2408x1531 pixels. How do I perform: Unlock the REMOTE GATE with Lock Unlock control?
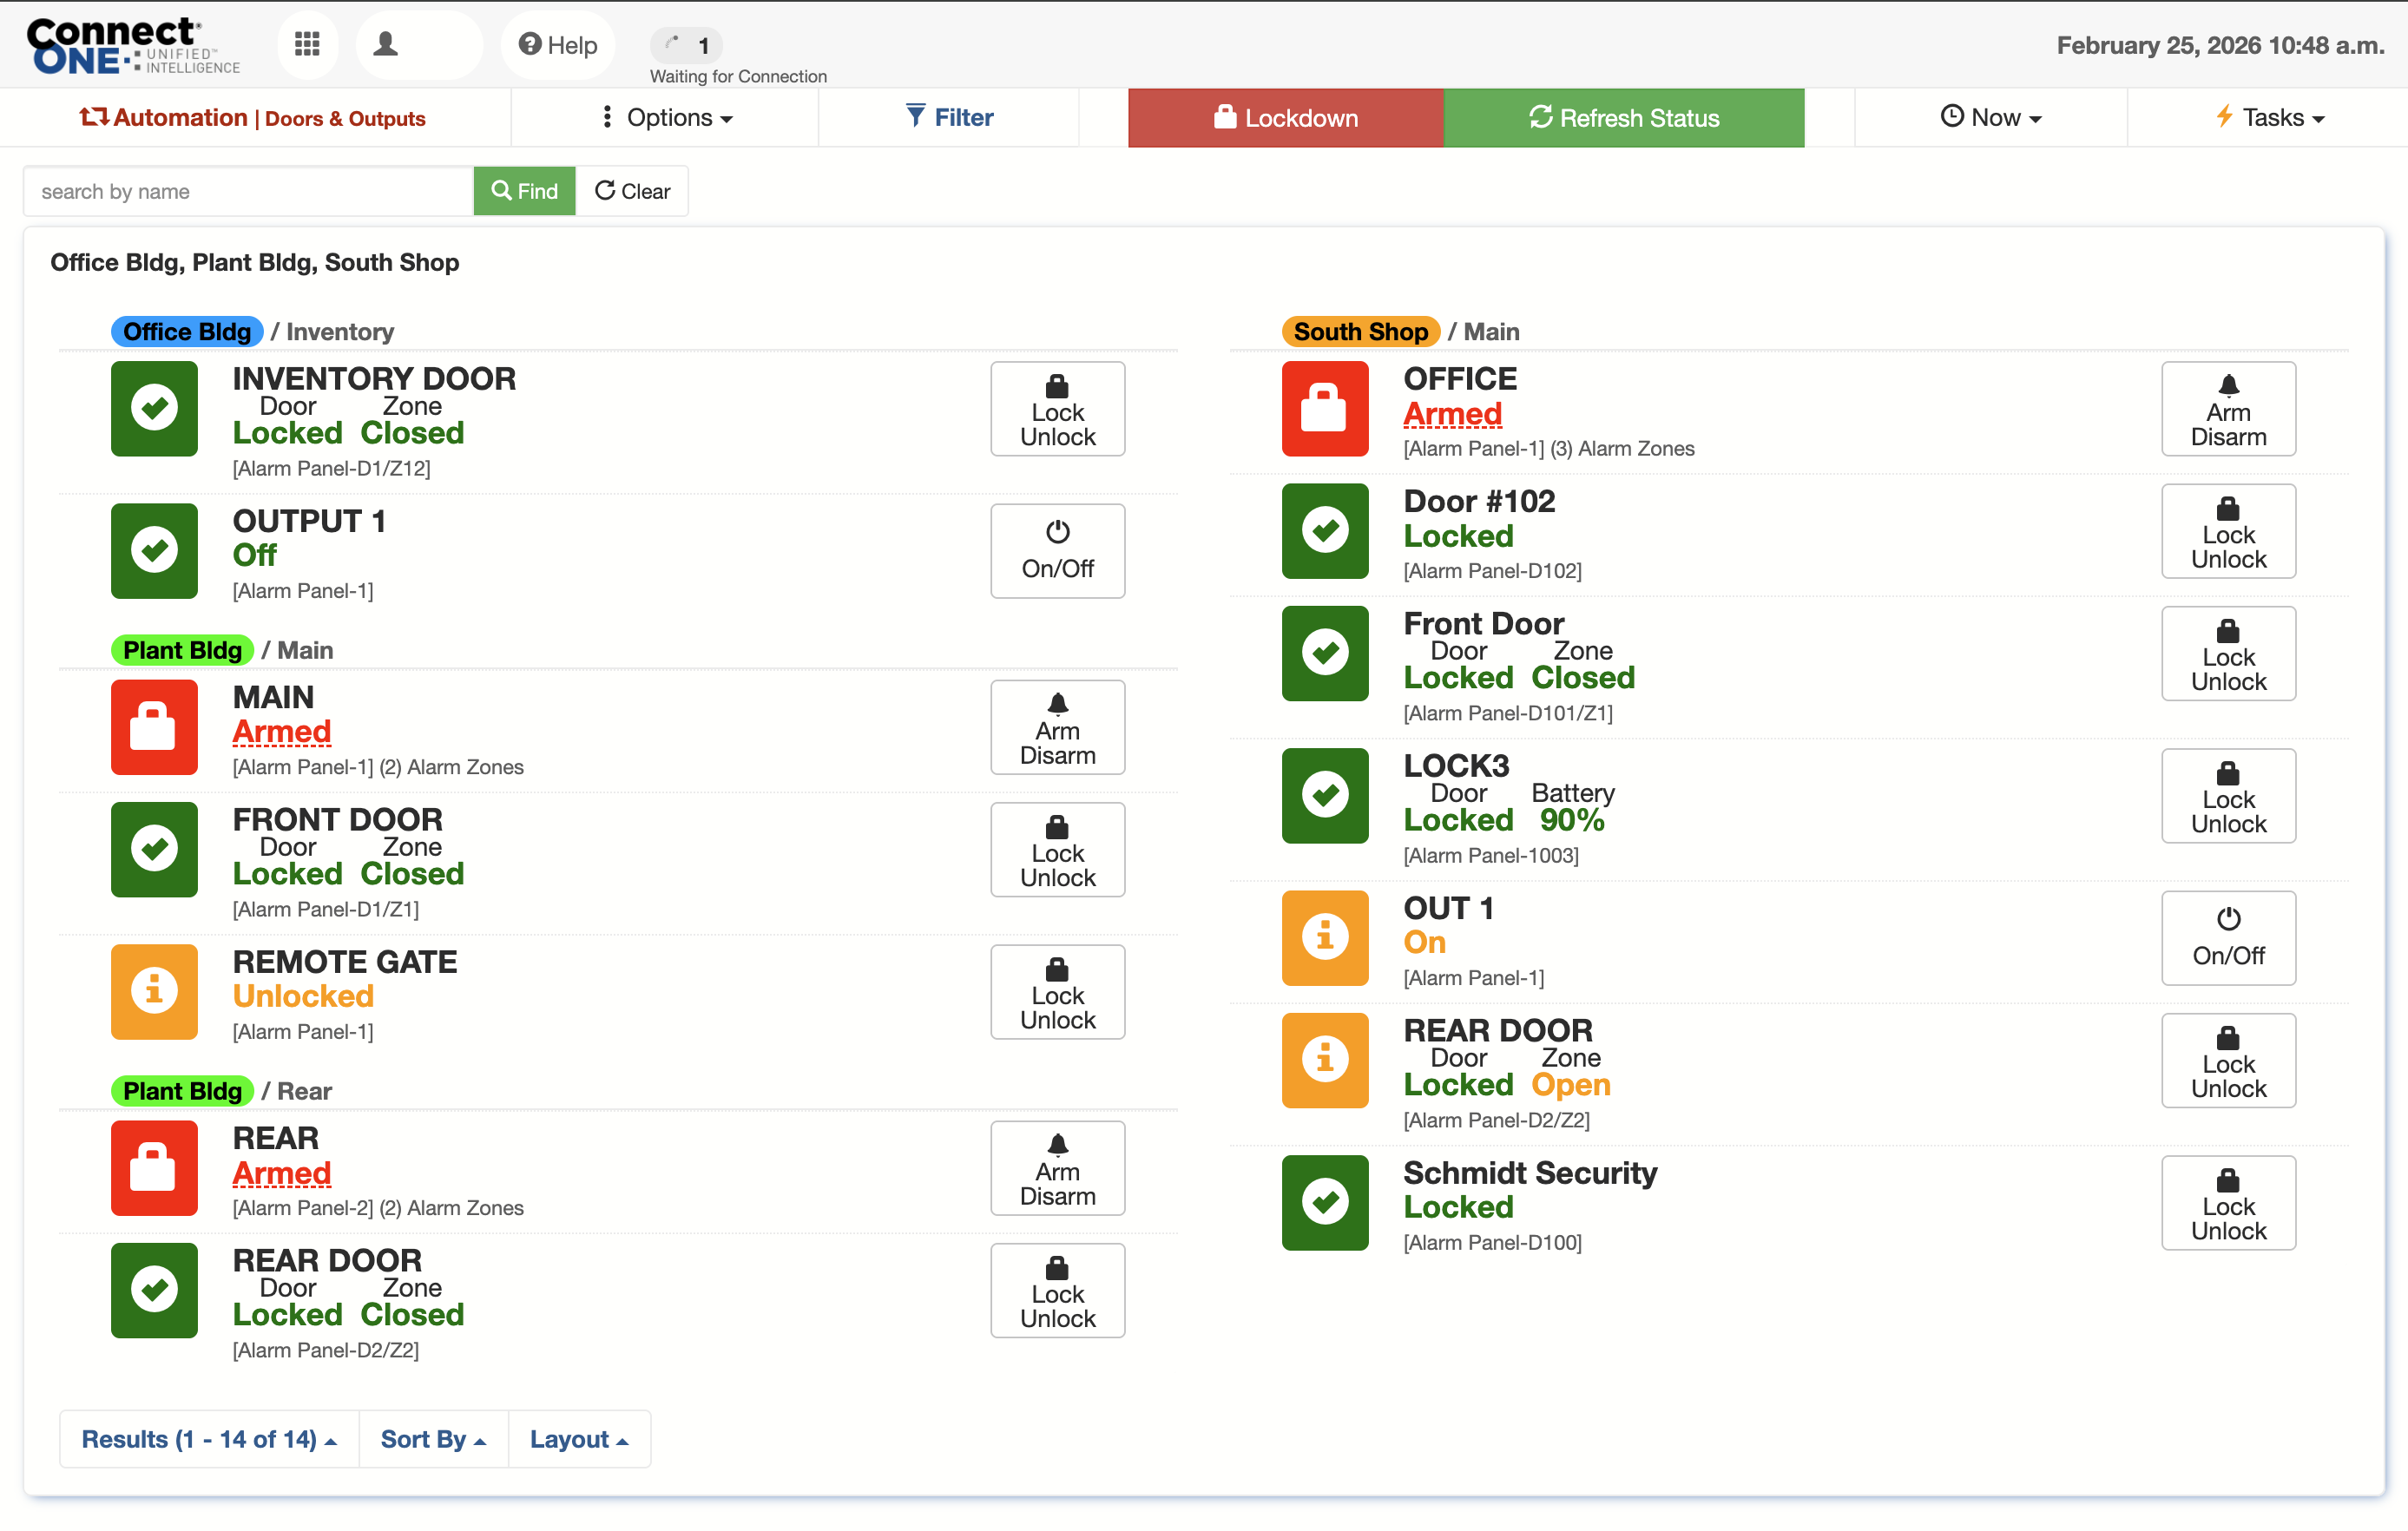(1057, 992)
